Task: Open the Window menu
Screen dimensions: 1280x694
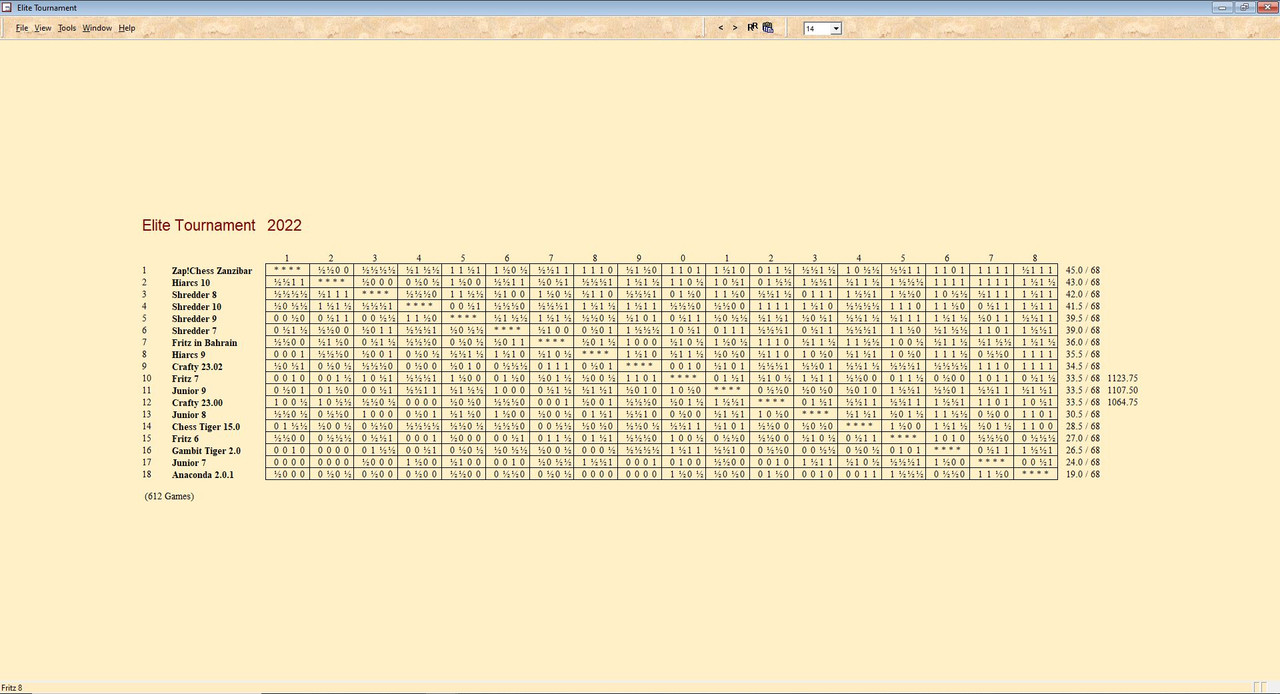Action: (97, 28)
